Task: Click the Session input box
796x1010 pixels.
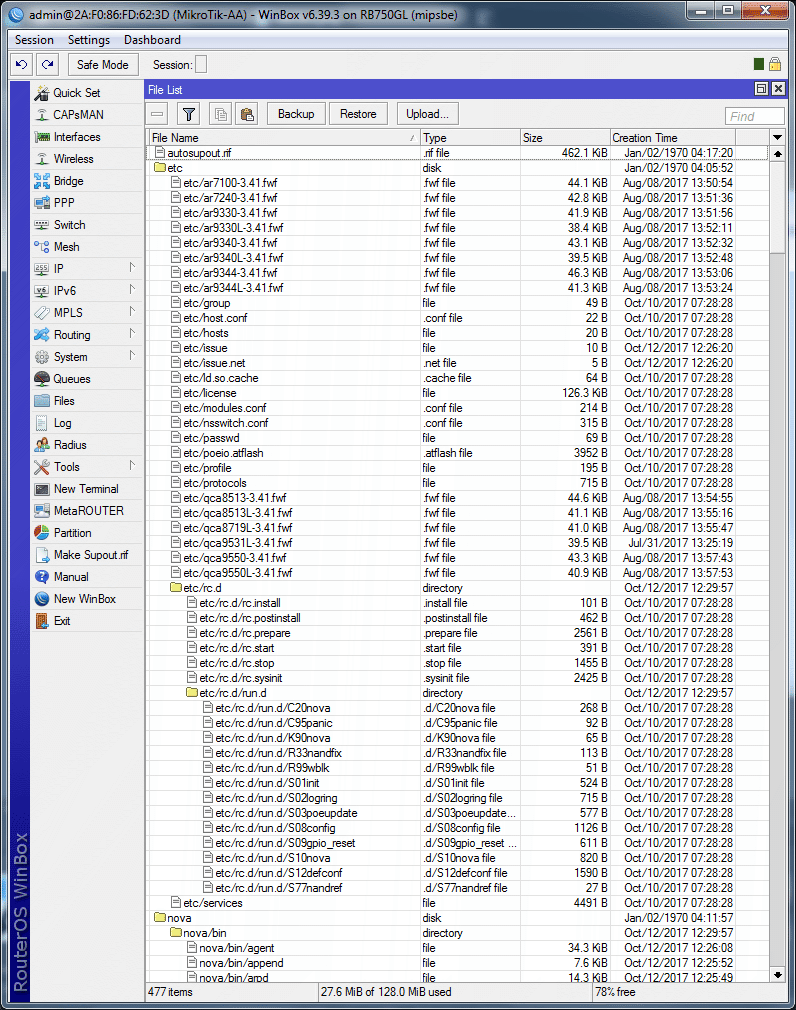Action: point(201,64)
